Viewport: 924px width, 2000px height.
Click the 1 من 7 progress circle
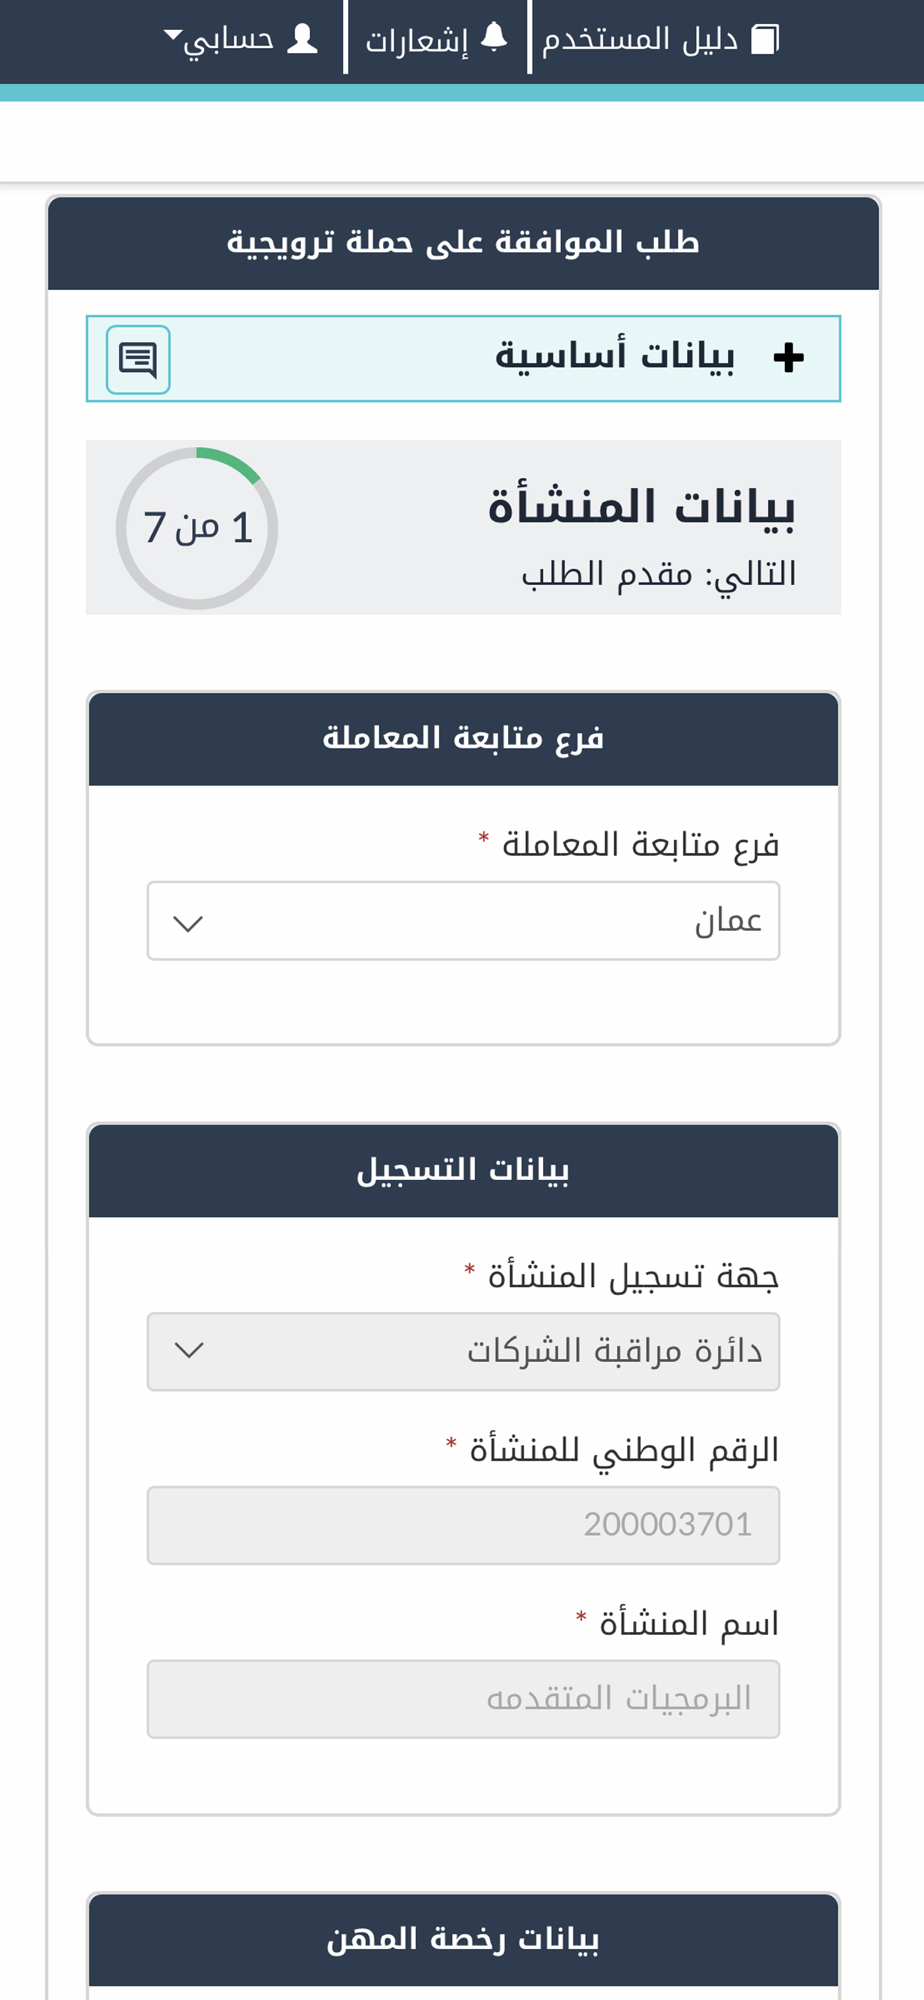(x=197, y=528)
